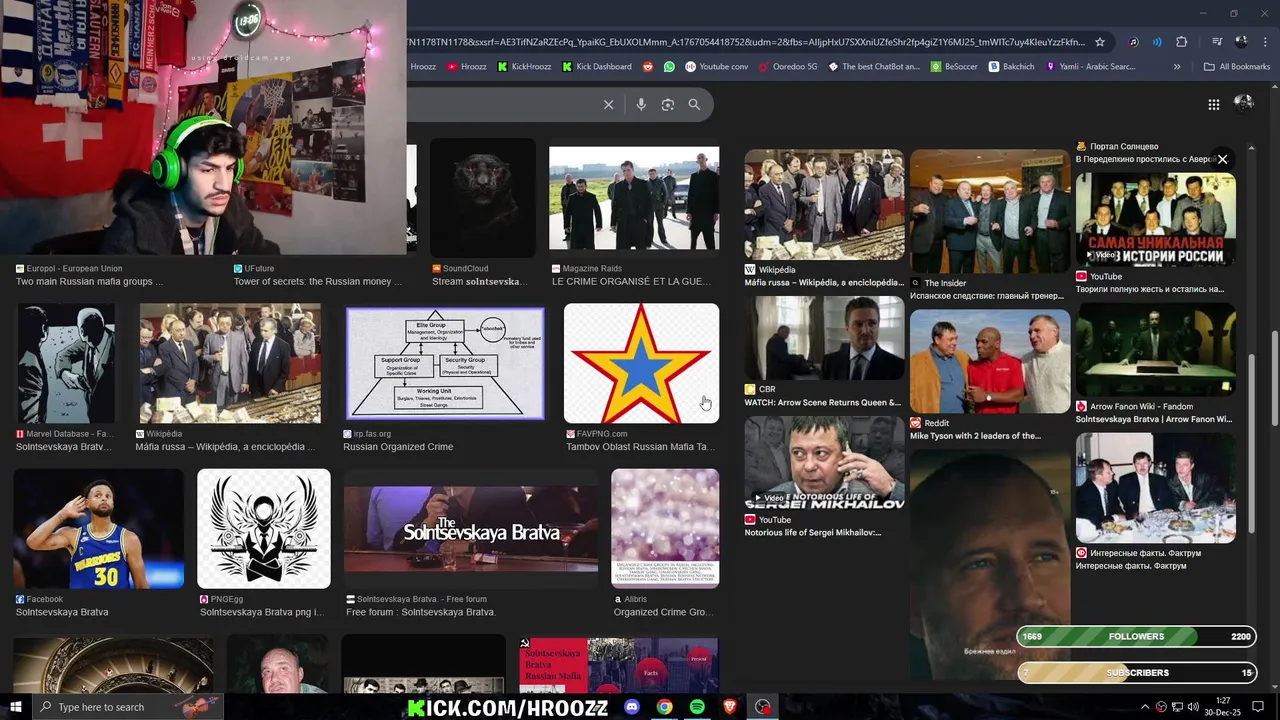Click 'Tambov Oblast Russian Mafia' caption
The width and height of the screenshot is (1280, 720).
click(x=640, y=447)
